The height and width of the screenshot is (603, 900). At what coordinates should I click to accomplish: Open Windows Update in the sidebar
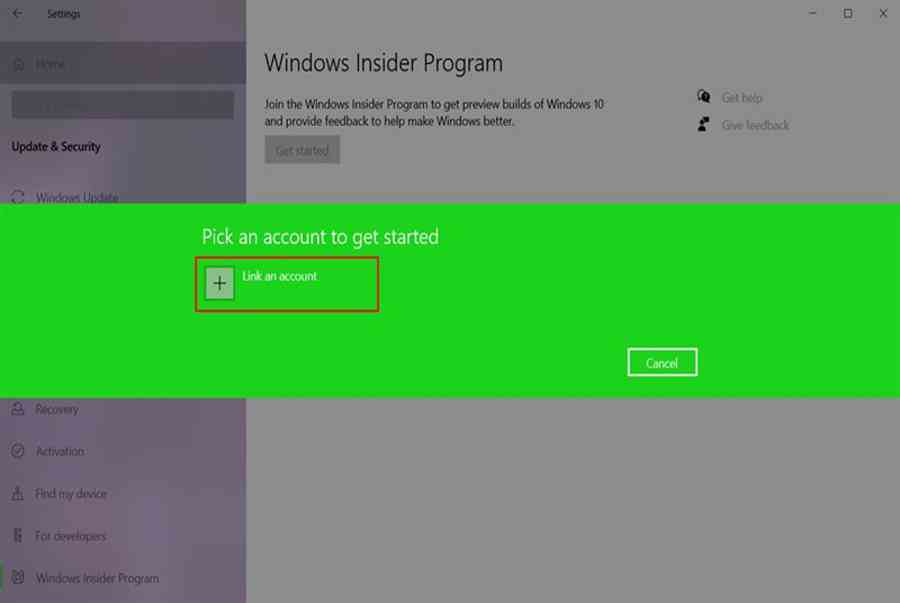click(77, 197)
